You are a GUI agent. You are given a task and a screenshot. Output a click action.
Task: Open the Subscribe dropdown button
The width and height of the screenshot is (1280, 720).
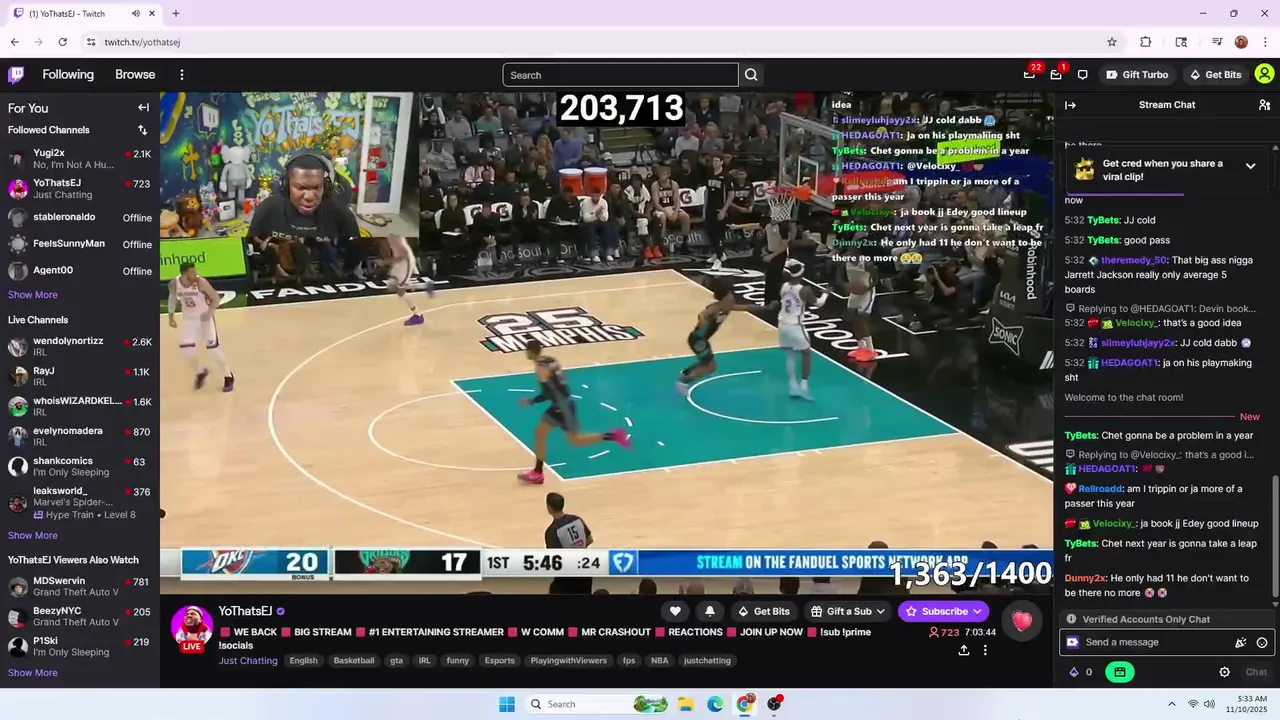click(943, 611)
